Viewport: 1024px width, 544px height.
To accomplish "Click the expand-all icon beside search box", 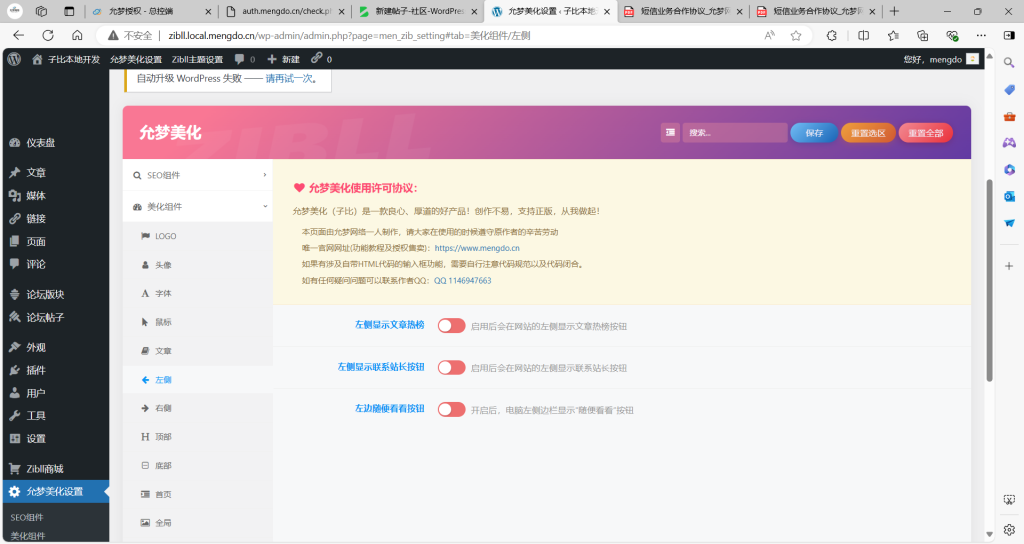I will 670,133.
